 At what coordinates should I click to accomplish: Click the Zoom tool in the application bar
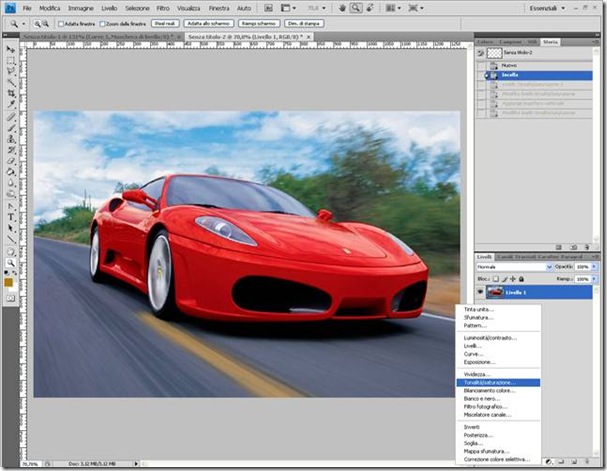coord(356,8)
